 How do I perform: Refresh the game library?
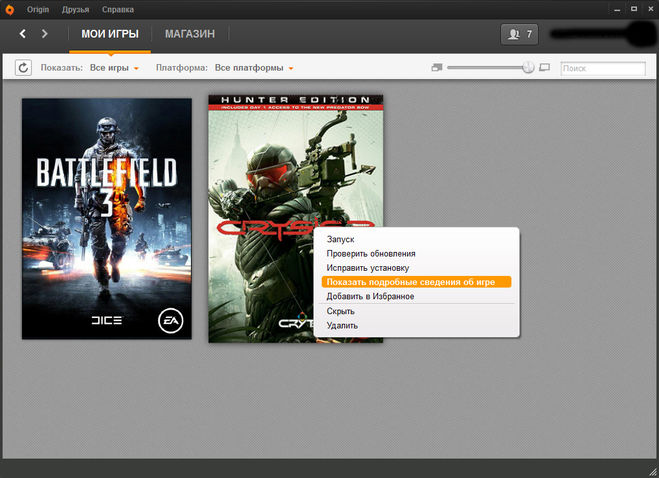23,67
